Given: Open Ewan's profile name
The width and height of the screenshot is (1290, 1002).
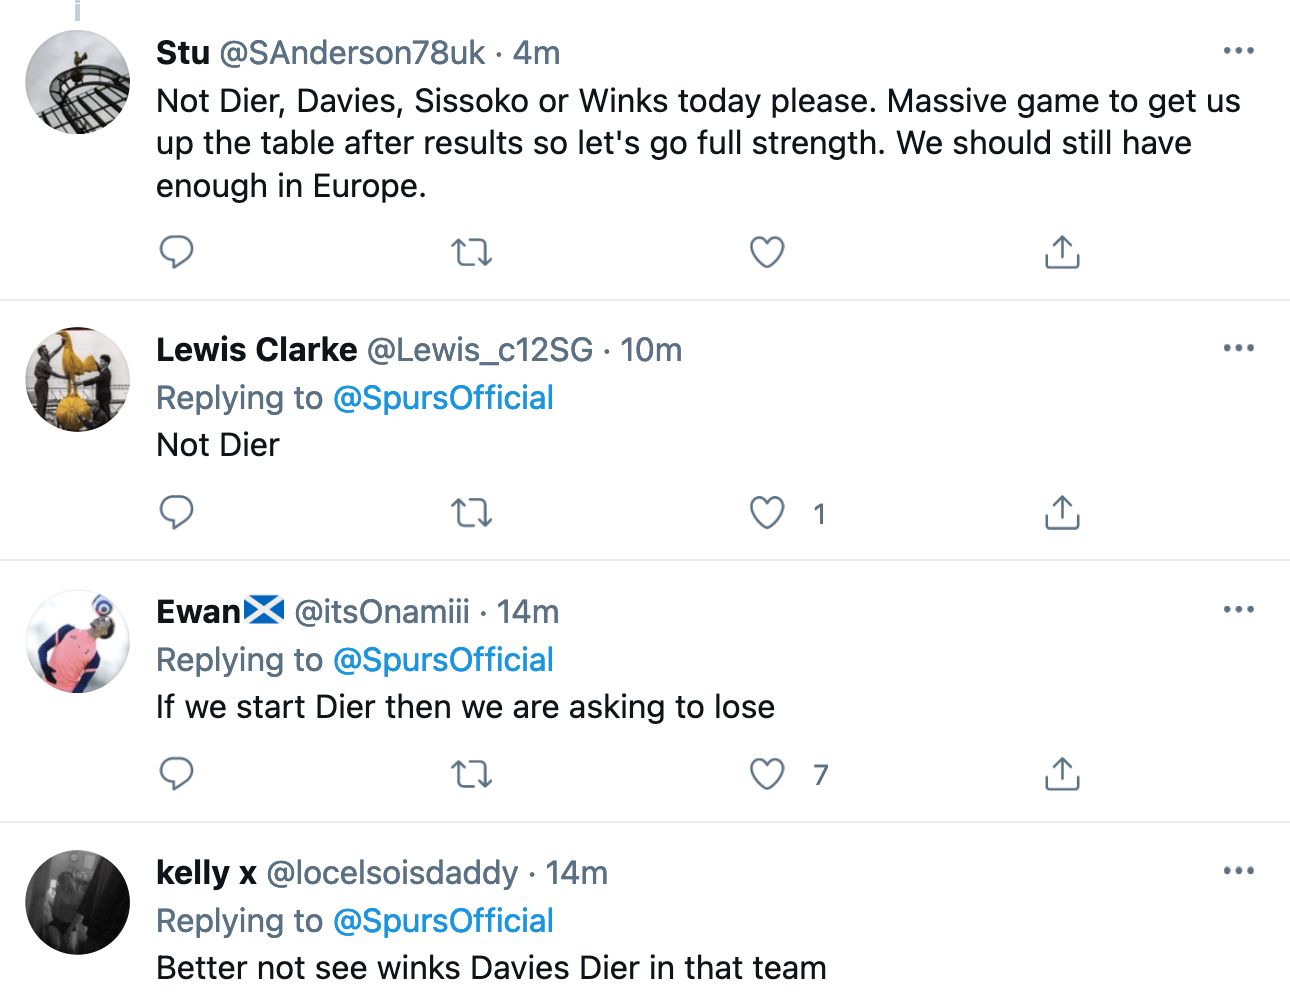Looking at the screenshot, I should click(199, 611).
